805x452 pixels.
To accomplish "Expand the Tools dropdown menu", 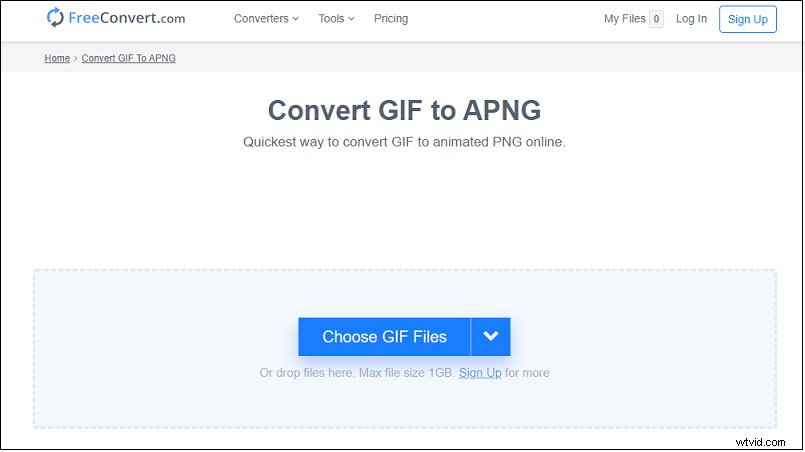I will [x=336, y=18].
